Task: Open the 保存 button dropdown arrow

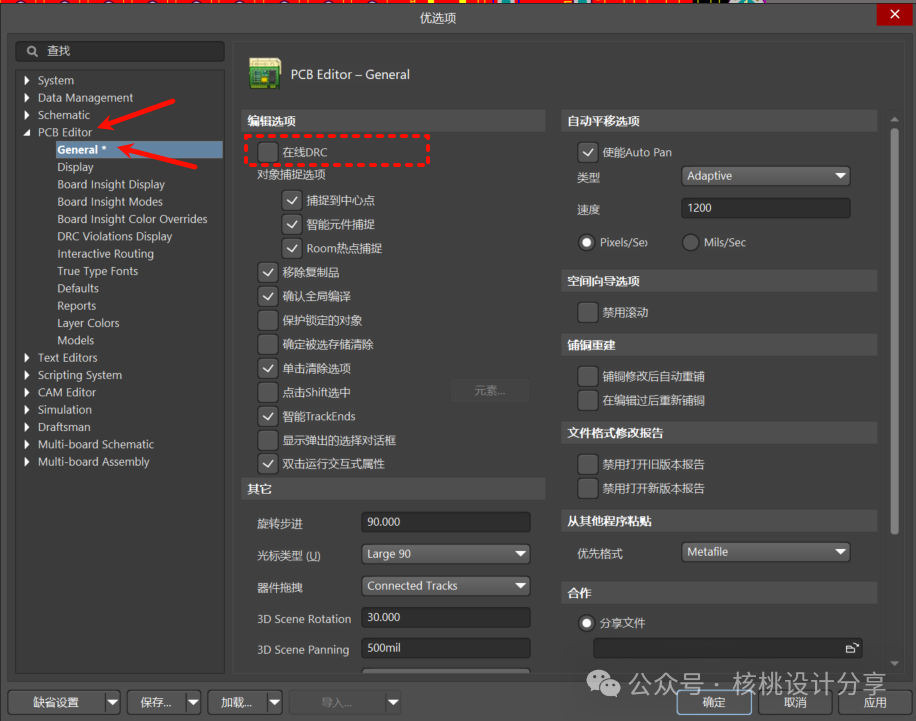Action: (193, 702)
